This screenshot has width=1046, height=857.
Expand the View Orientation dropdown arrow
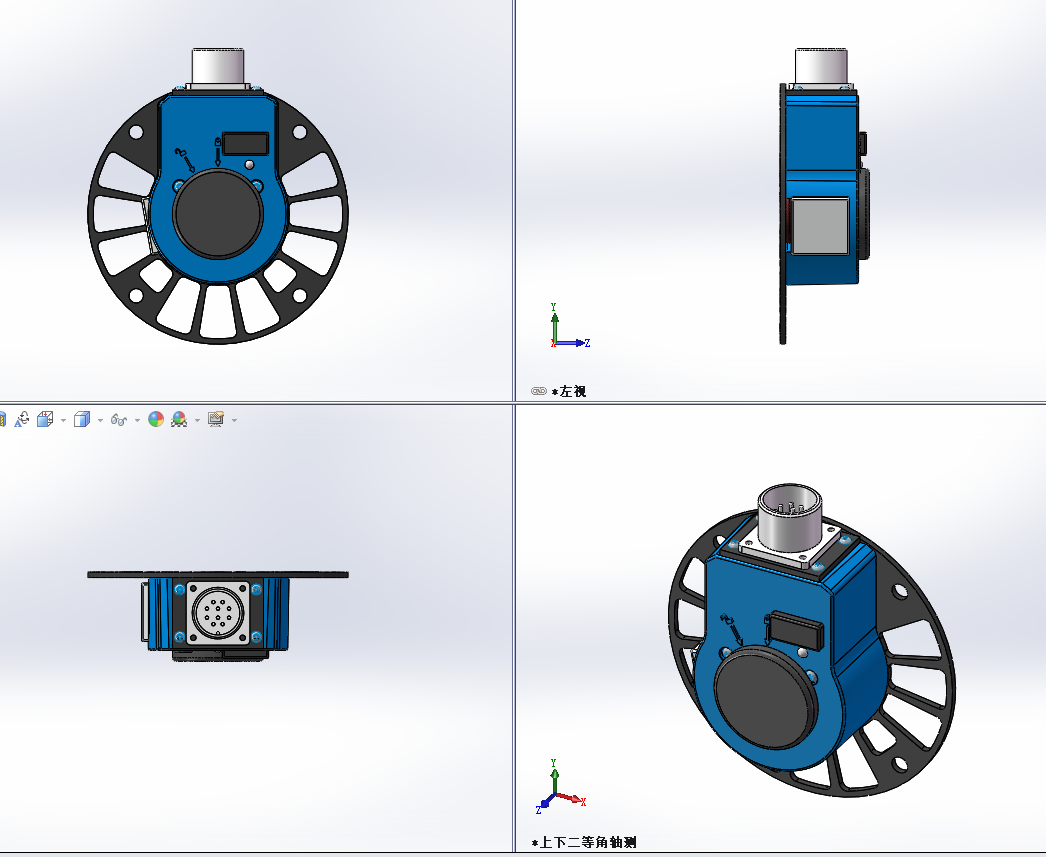[63, 420]
